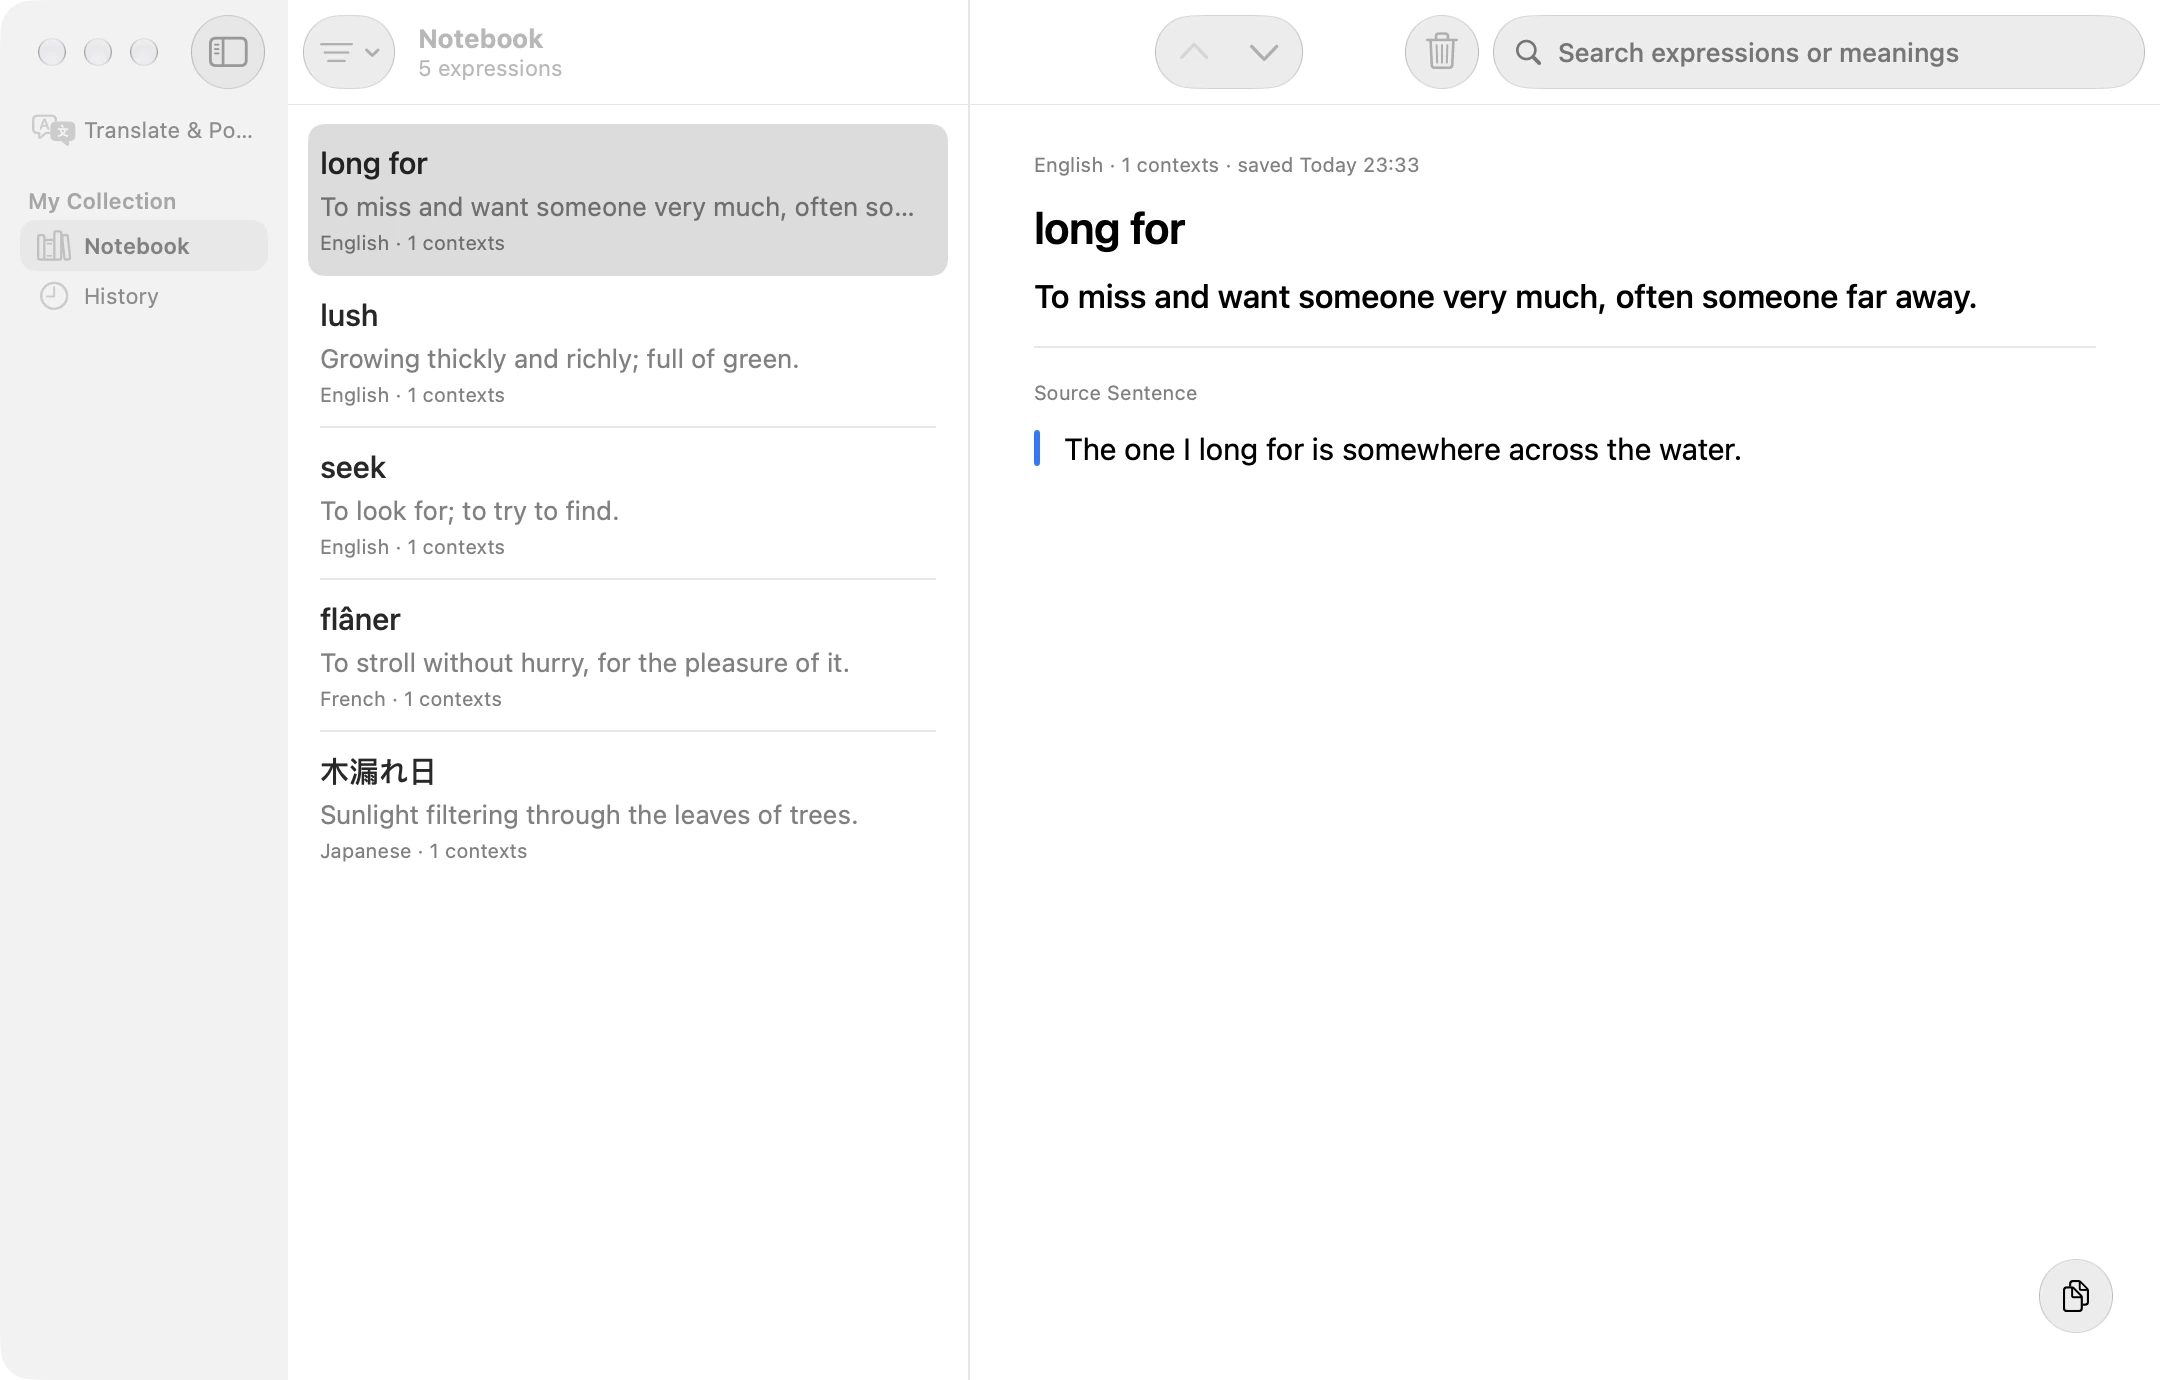
Task: Select the 'seek' expression entry
Action: 628,504
